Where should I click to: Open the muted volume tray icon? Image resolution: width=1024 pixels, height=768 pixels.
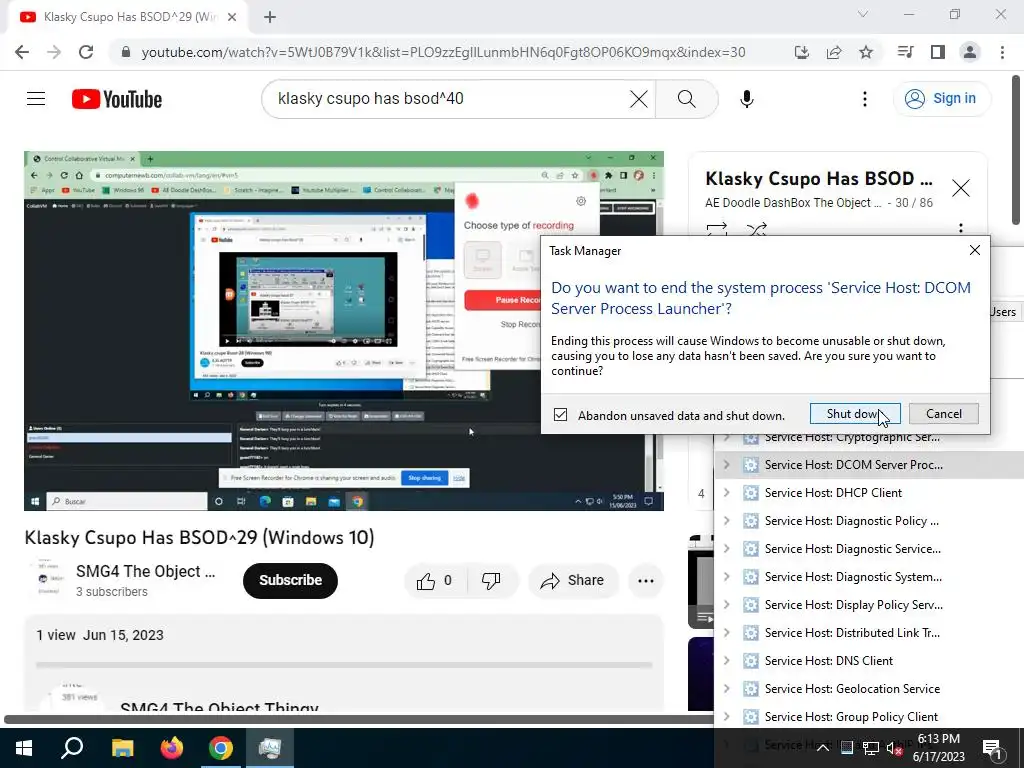(x=894, y=748)
